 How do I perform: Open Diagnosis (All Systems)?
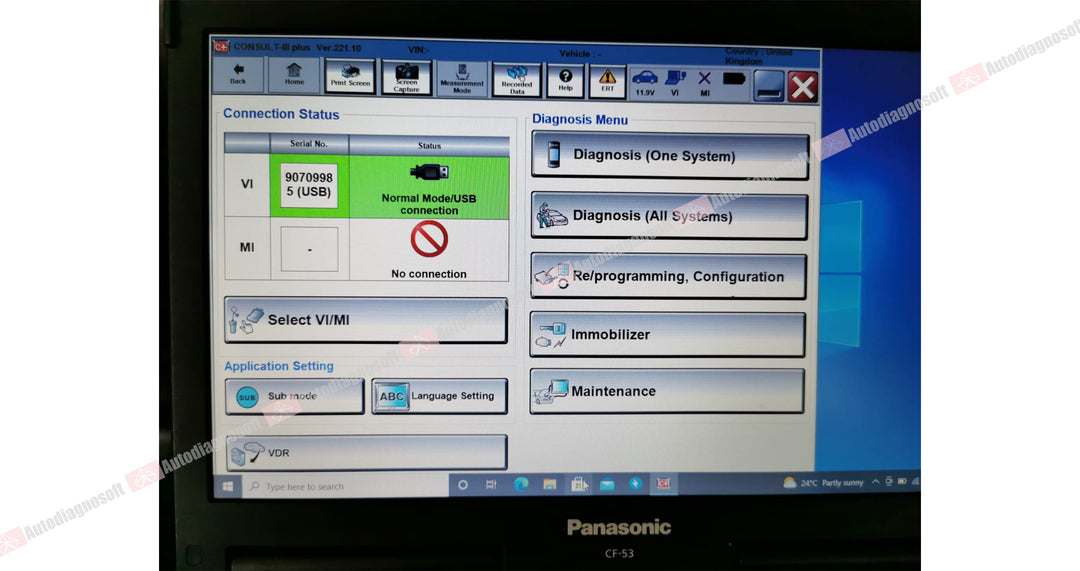(x=669, y=216)
